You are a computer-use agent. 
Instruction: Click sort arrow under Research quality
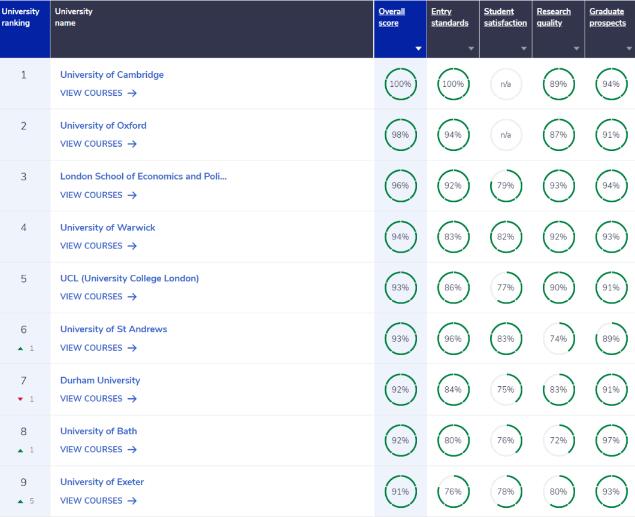coord(576,49)
